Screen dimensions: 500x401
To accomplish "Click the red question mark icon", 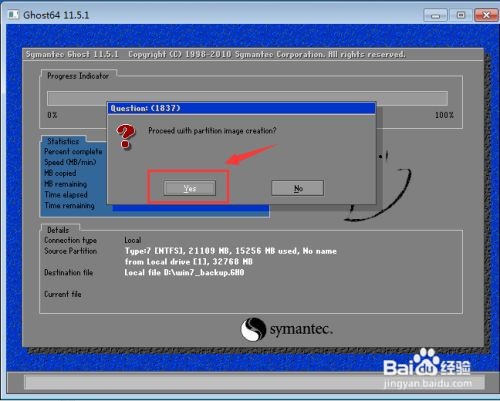I will tap(126, 136).
